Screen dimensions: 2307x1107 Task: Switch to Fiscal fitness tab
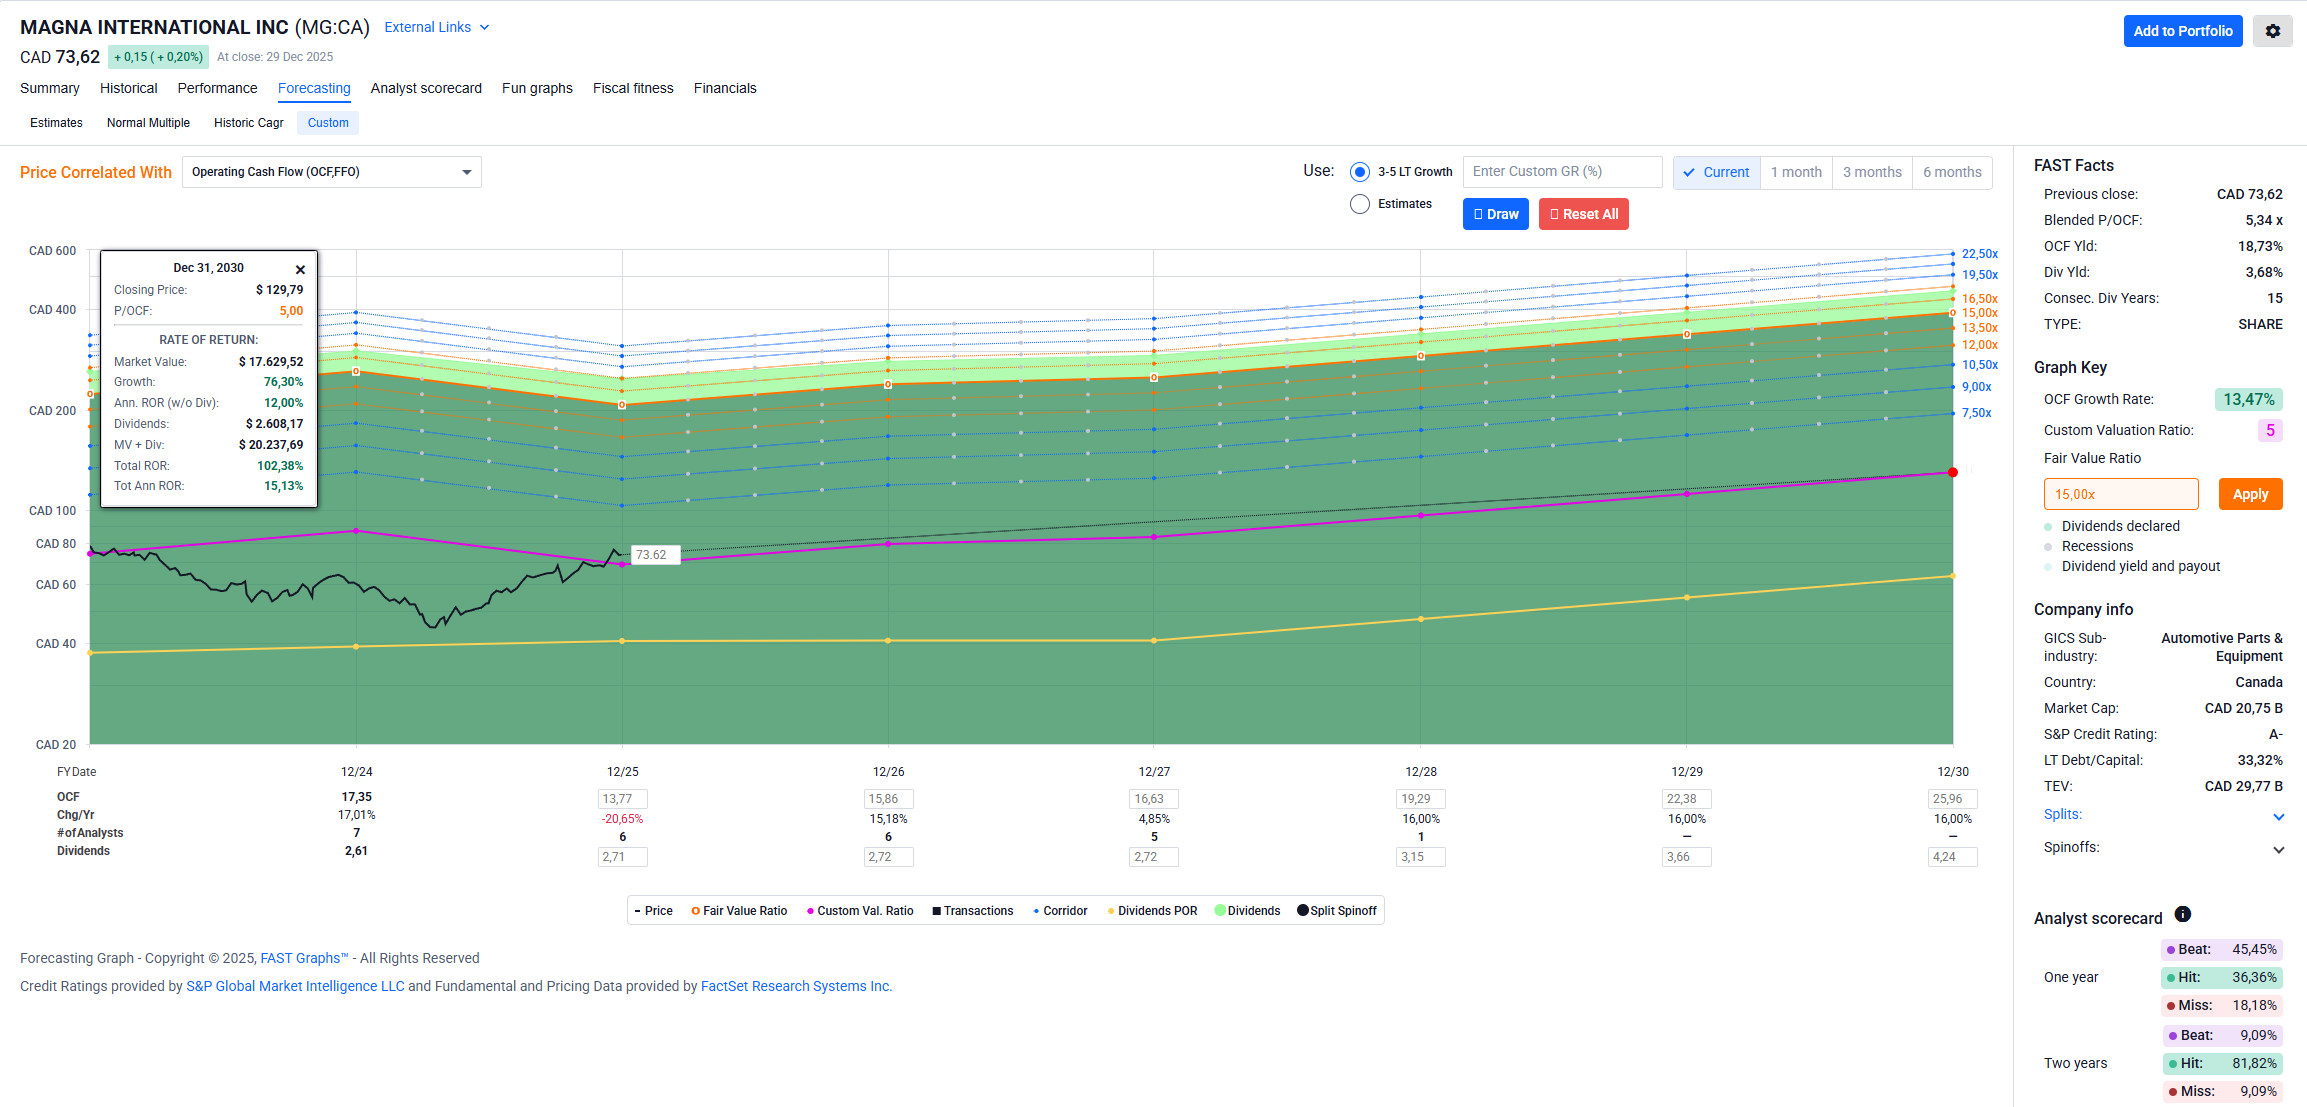632,88
